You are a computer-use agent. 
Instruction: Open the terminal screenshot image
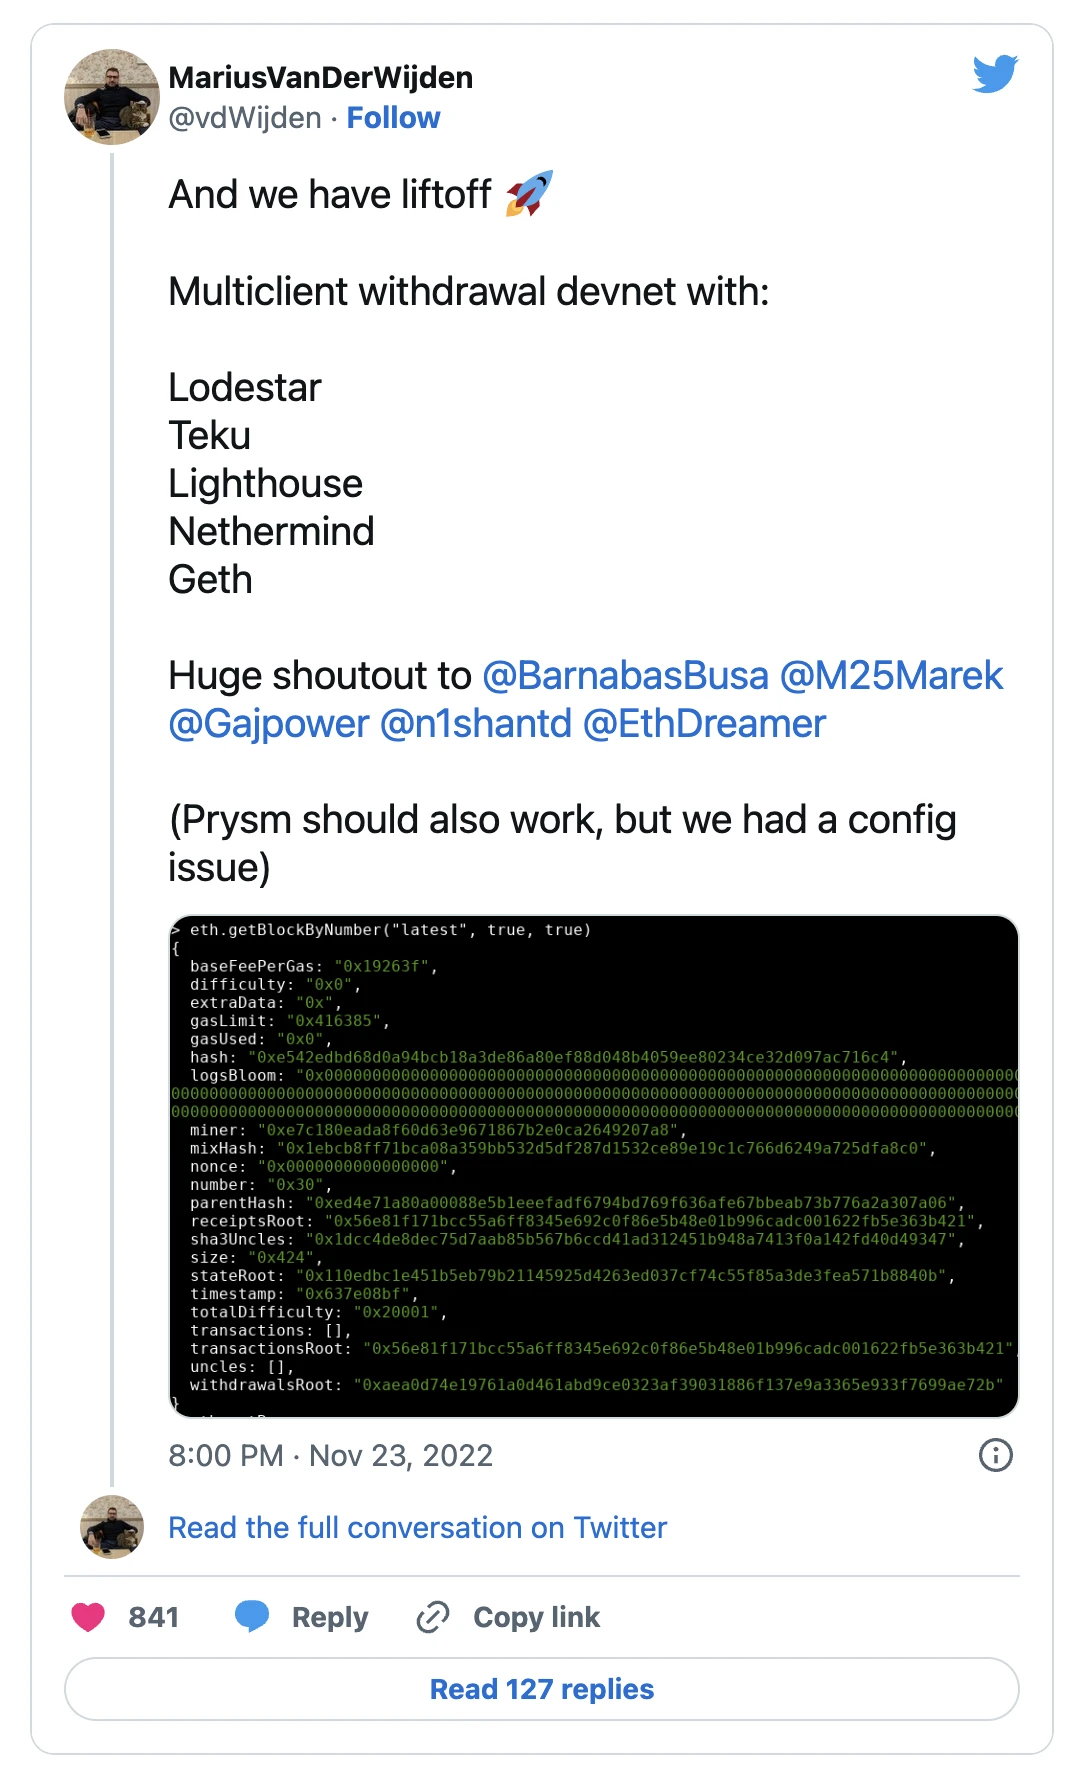[x=594, y=1166]
